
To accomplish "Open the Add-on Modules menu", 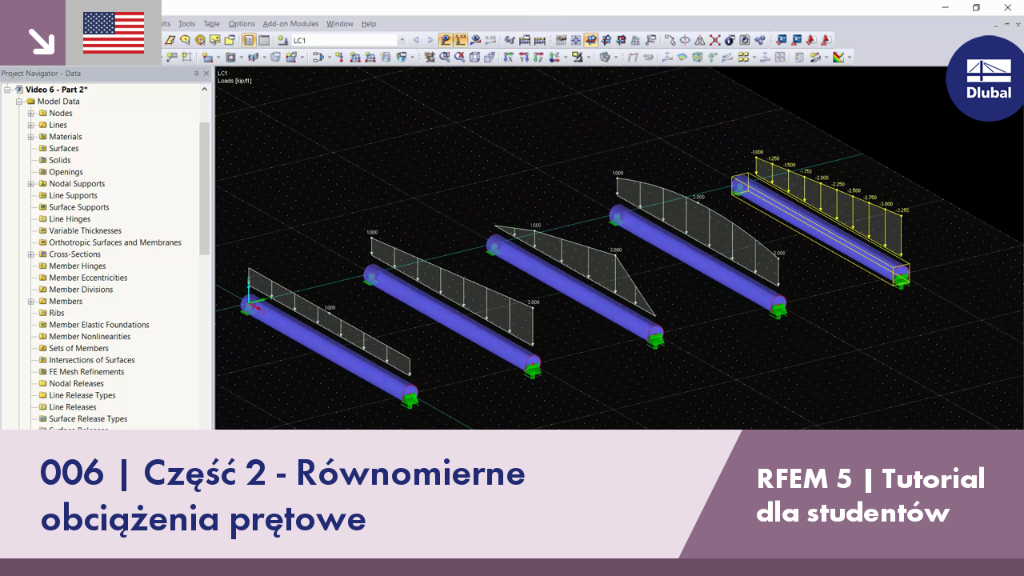I will coord(290,24).
